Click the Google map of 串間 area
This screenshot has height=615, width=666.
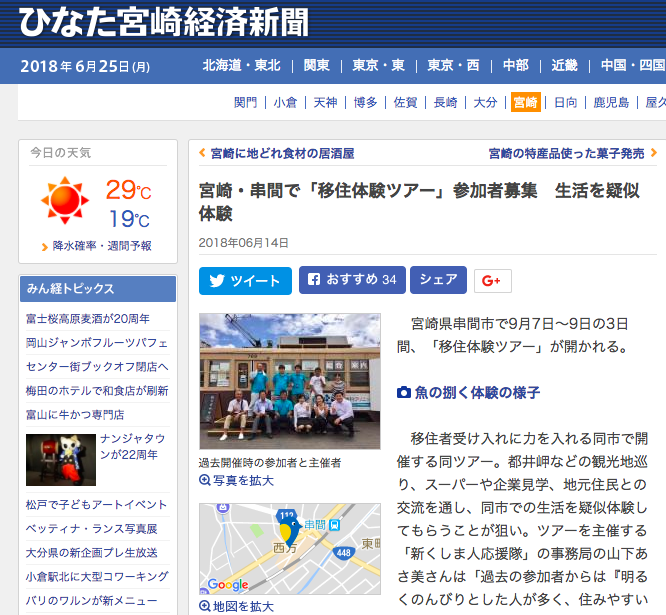coord(290,549)
